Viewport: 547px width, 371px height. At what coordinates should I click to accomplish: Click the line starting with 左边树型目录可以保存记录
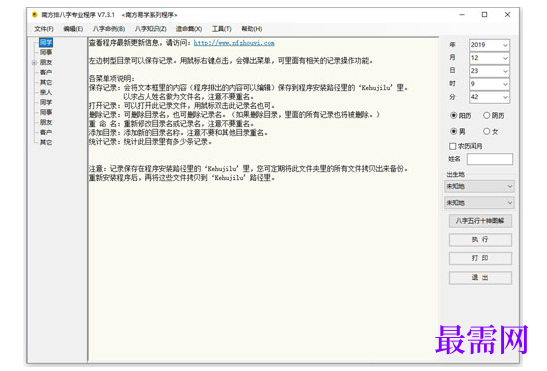click(x=231, y=61)
